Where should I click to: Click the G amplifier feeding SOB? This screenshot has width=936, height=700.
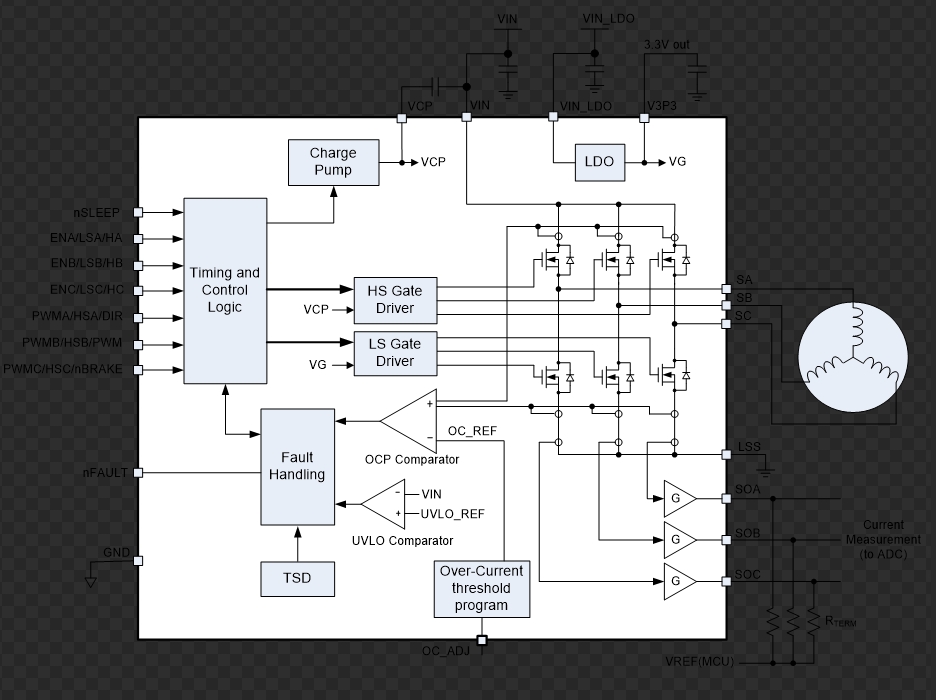(x=678, y=539)
